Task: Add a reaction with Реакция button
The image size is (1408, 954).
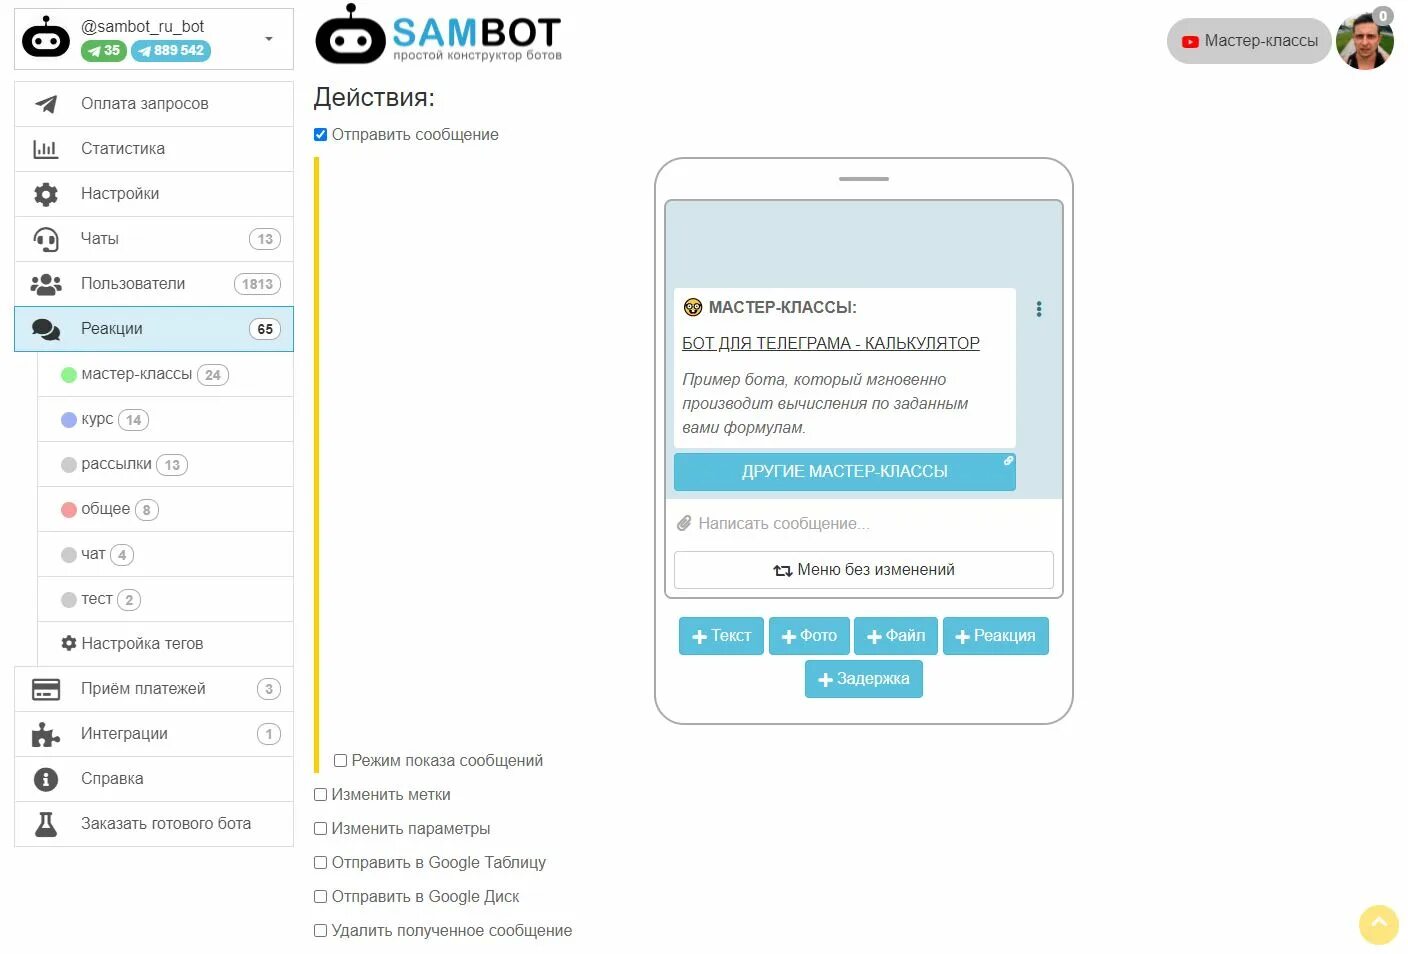Action: pyautogui.click(x=995, y=636)
